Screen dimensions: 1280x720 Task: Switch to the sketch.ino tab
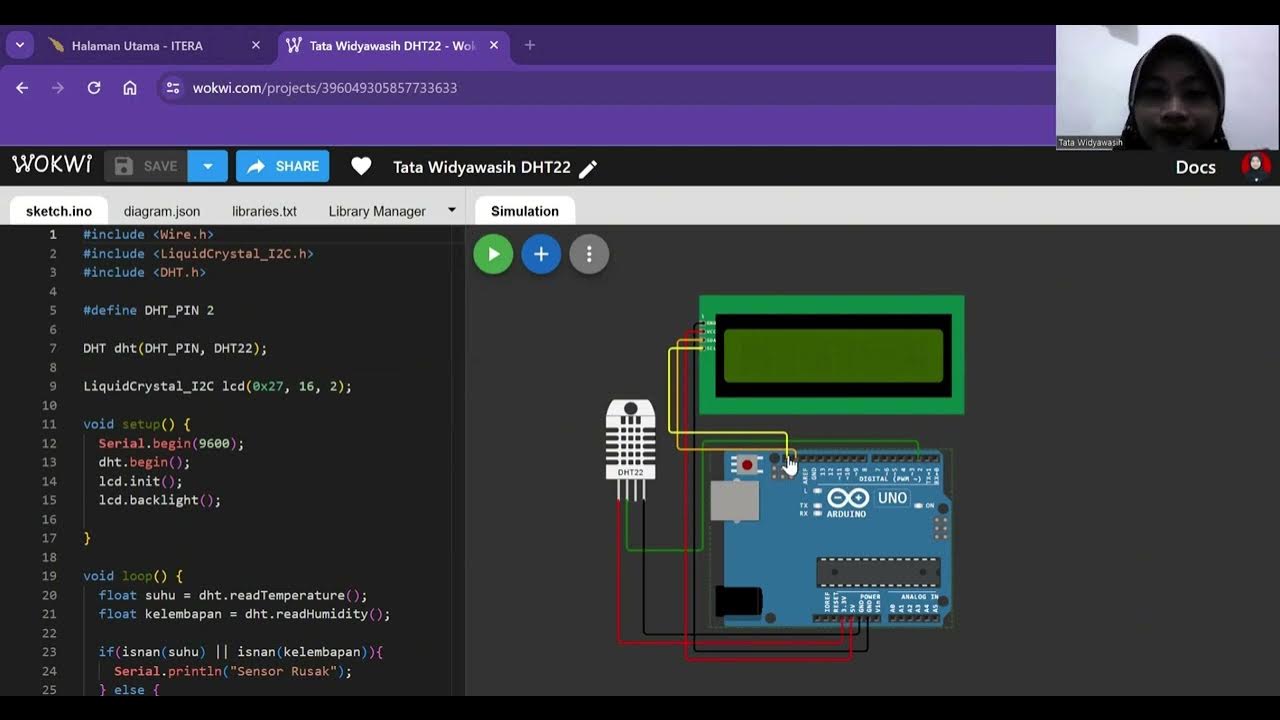[x=59, y=211]
